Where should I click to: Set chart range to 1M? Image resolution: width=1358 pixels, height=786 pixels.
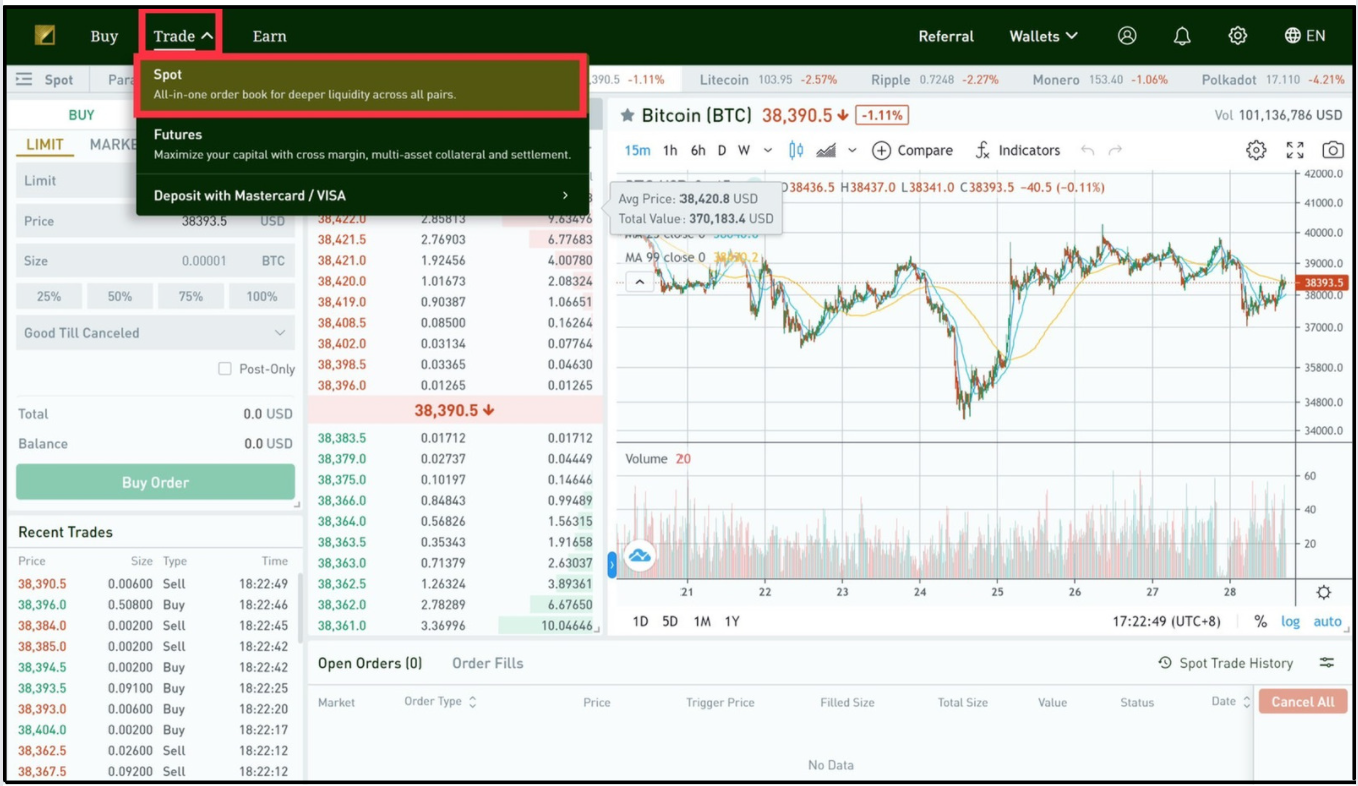[702, 621]
